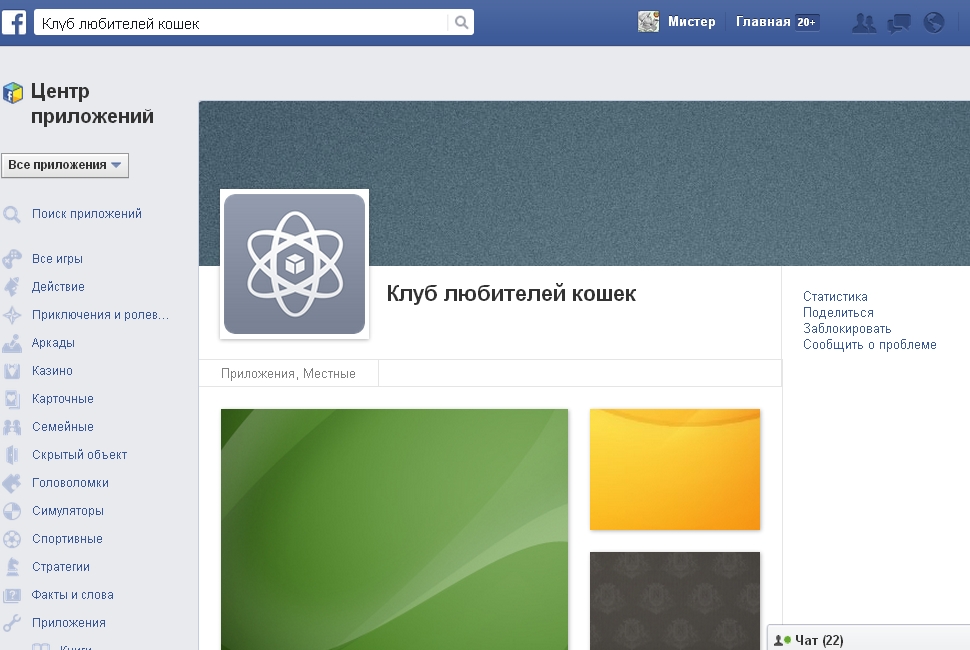Open the notifications globe icon
970x650 pixels.
click(x=934, y=23)
